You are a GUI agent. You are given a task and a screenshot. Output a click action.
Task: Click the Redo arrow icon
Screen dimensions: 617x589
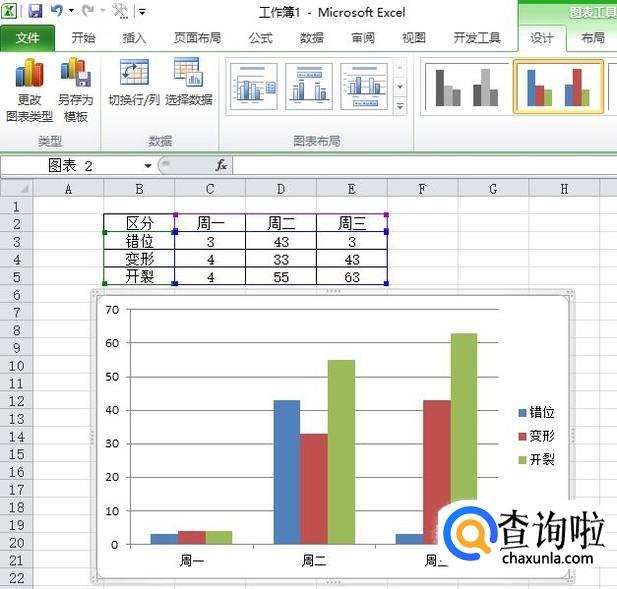(88, 10)
